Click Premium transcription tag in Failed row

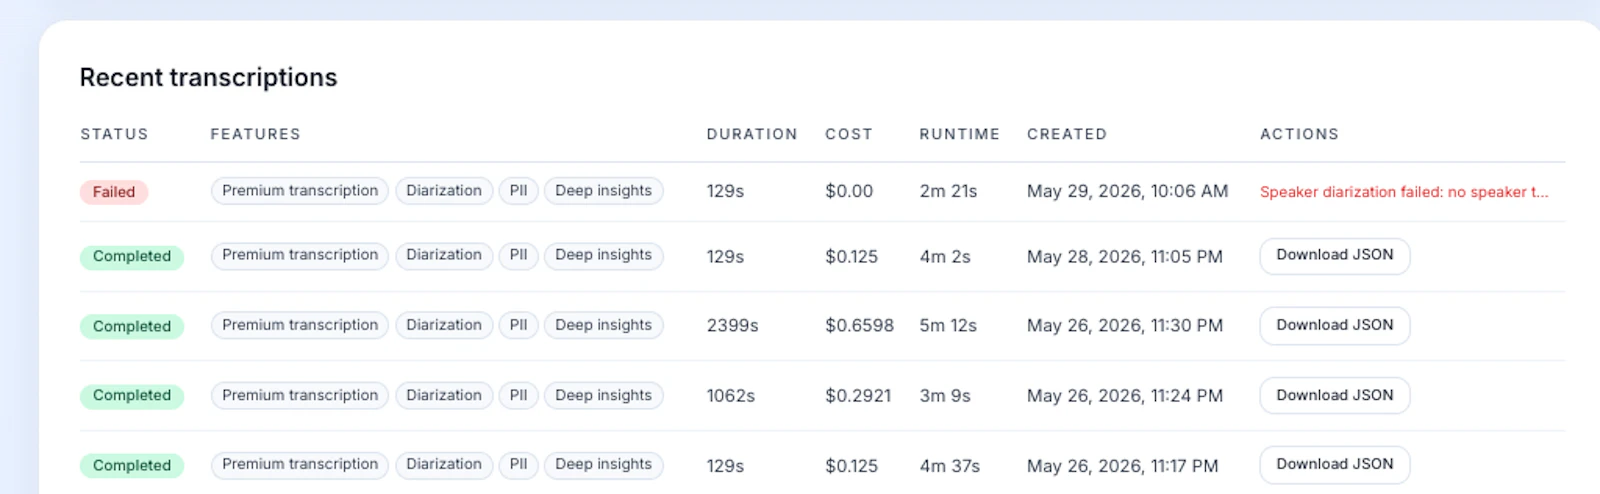[300, 191]
